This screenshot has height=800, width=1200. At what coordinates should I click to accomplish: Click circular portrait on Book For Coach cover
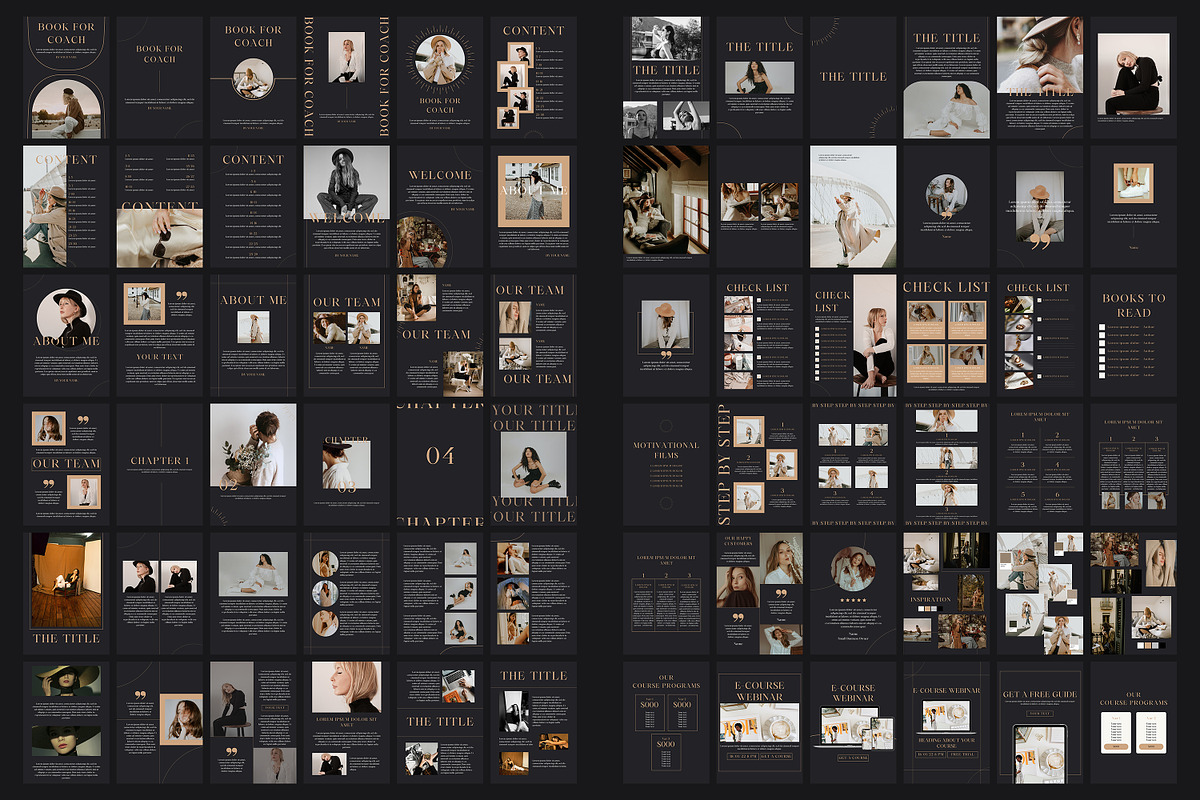[x=254, y=78]
